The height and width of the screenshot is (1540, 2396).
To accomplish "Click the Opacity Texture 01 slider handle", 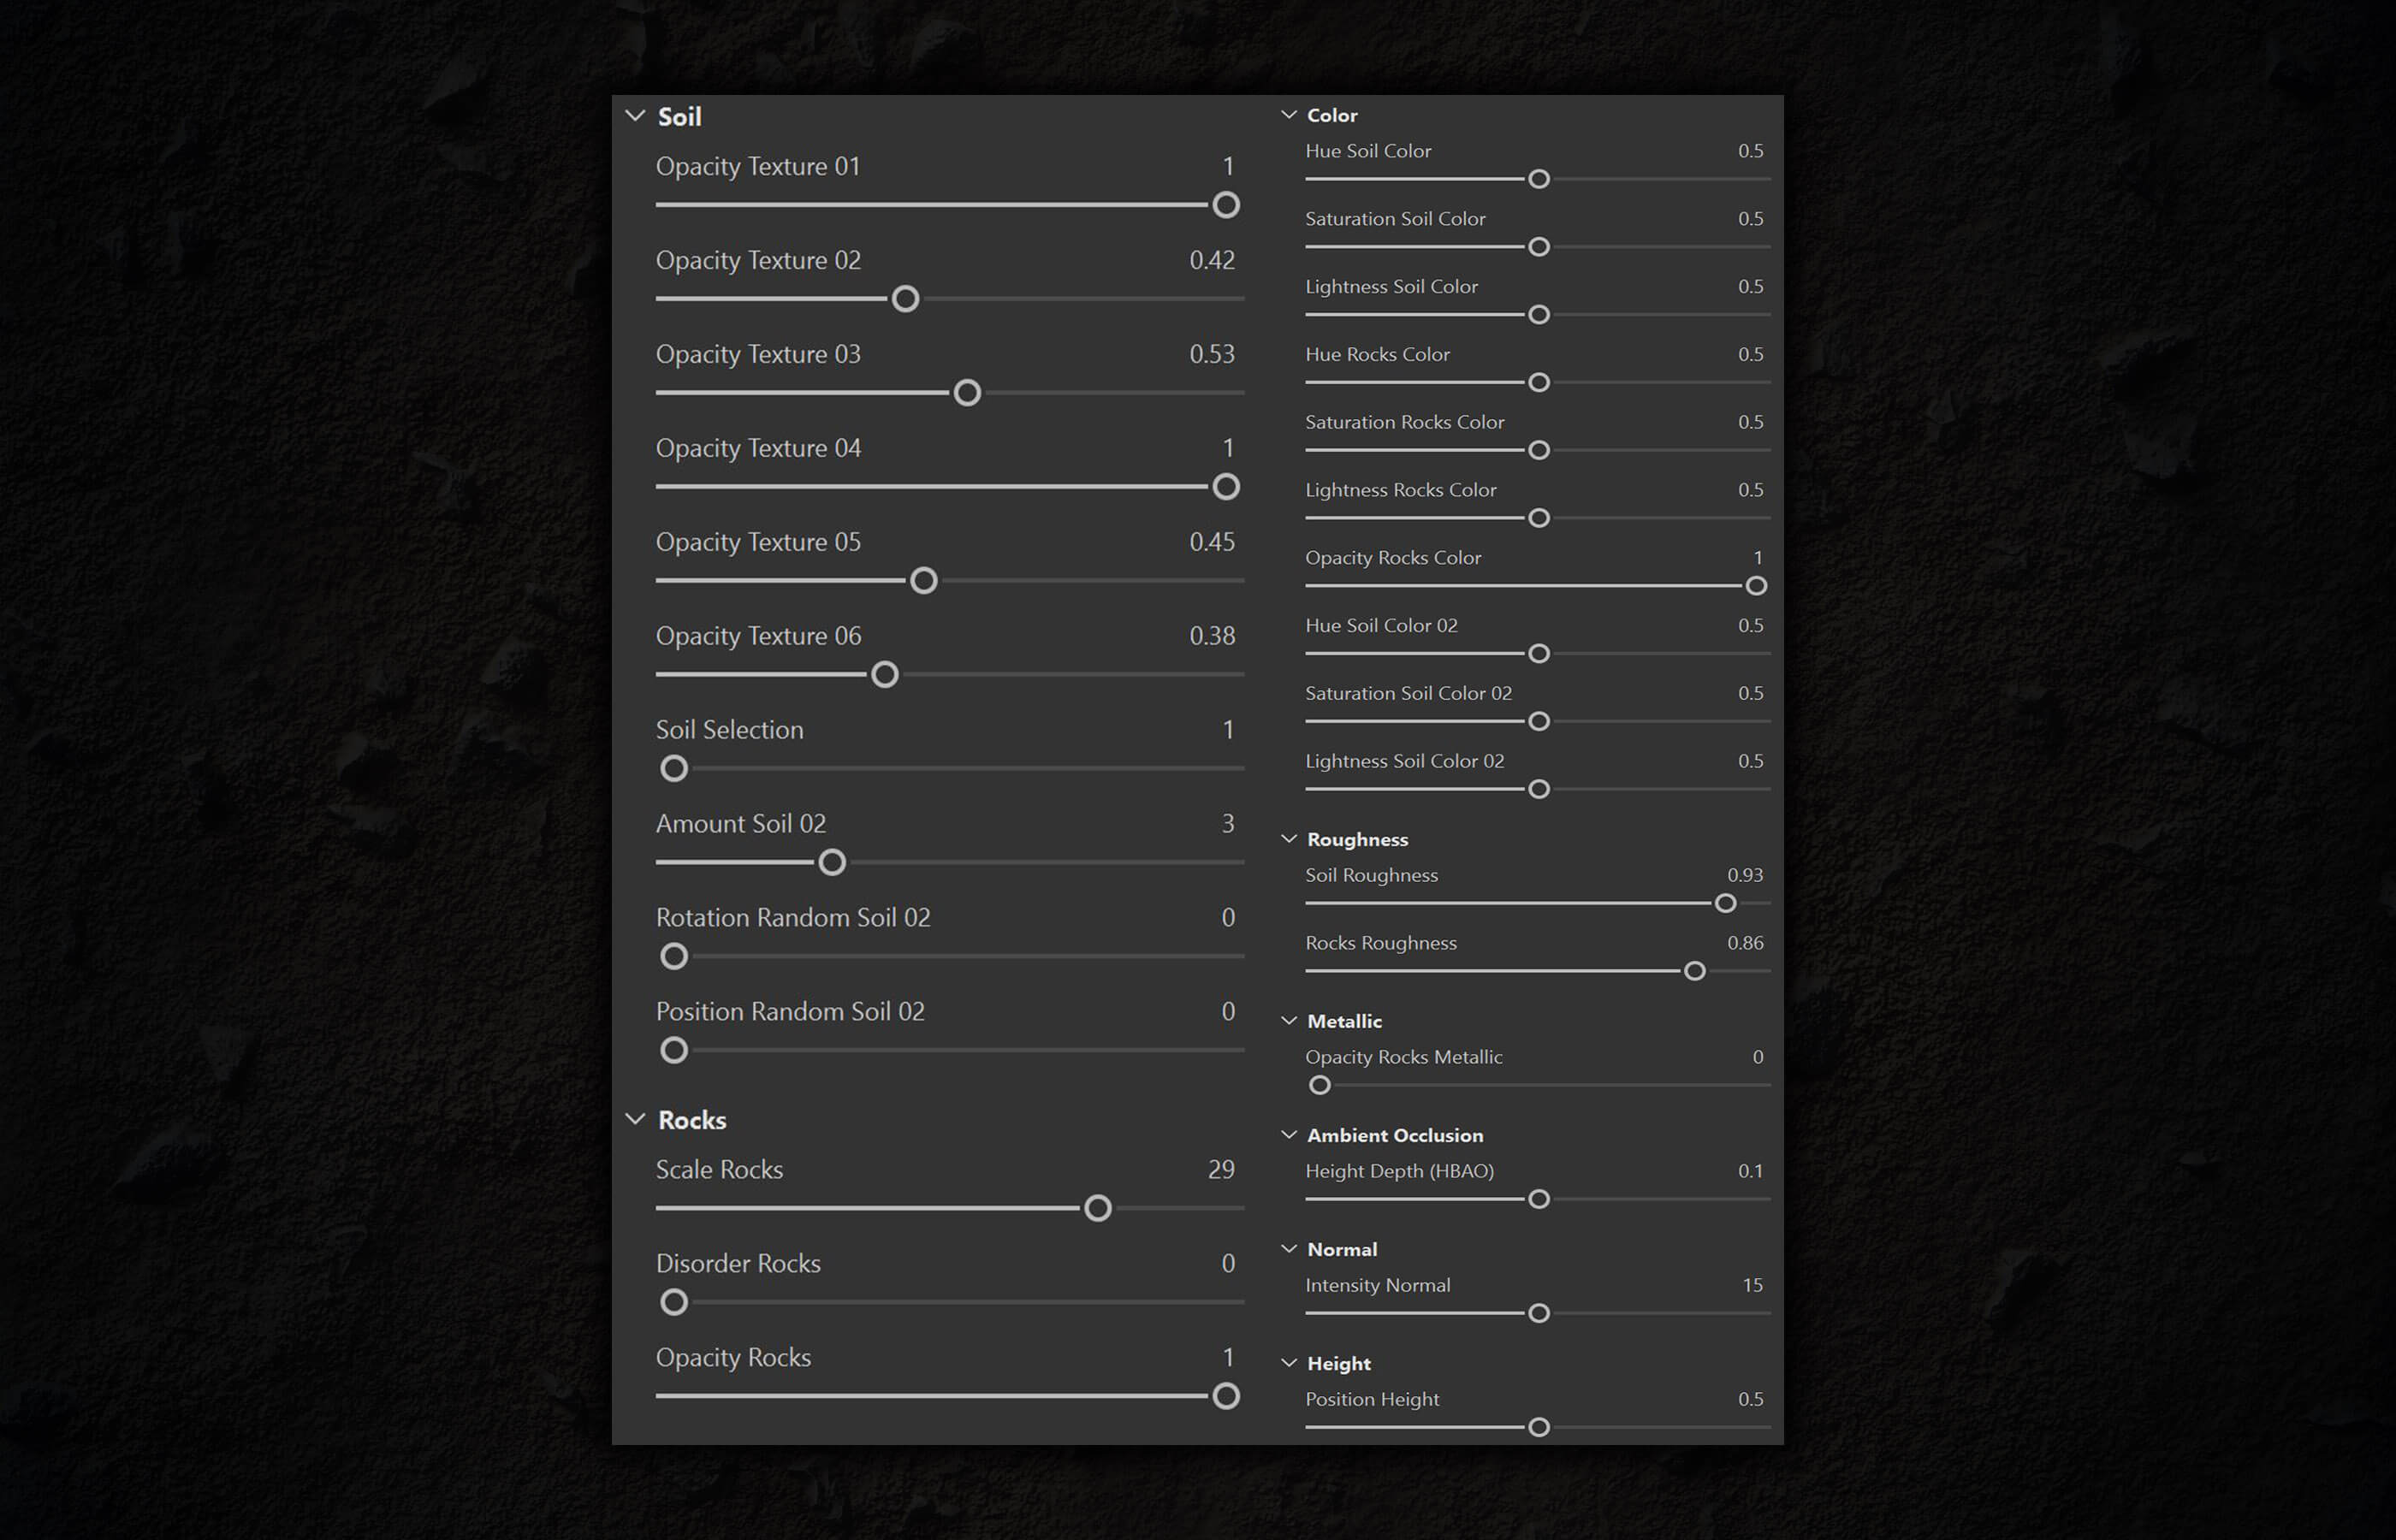I will pyautogui.click(x=1226, y=205).
